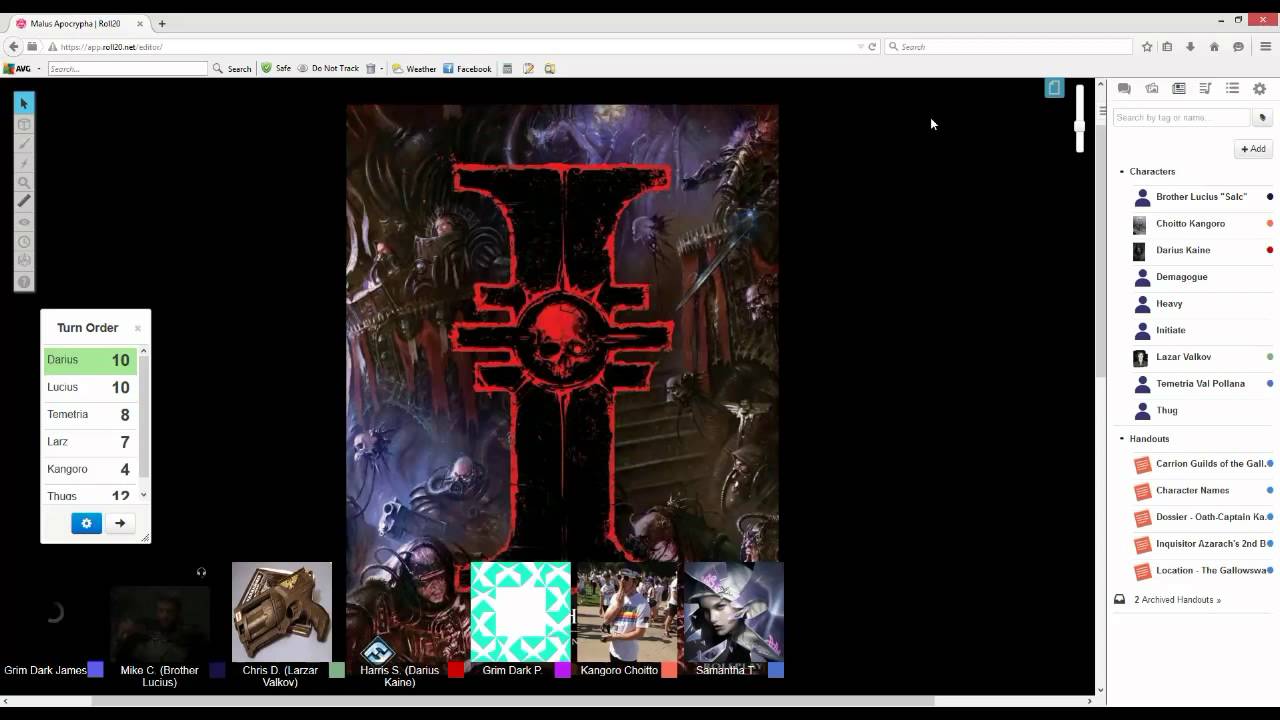Switch to the Chat tab

[1124, 88]
